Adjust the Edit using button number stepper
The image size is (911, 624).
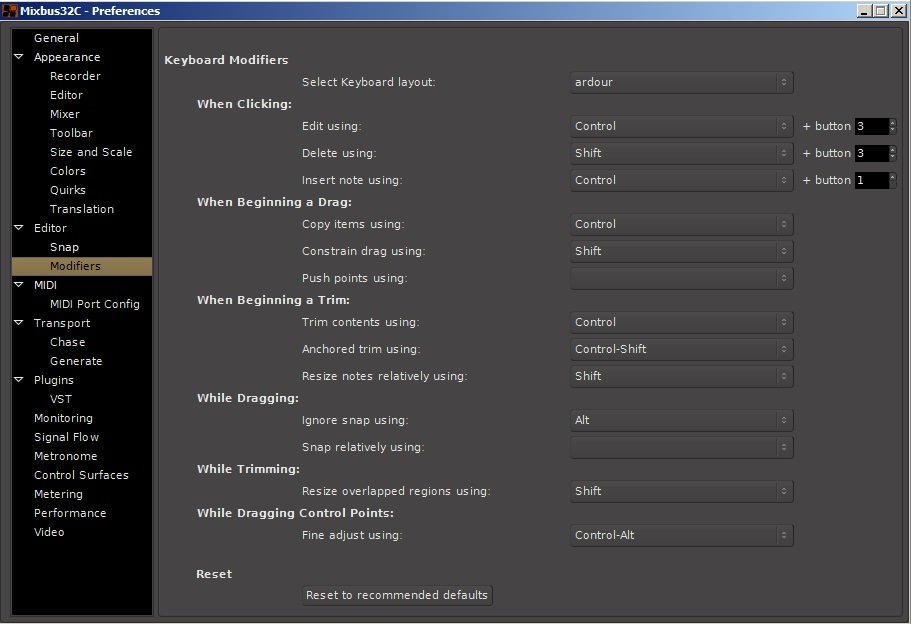coord(893,126)
